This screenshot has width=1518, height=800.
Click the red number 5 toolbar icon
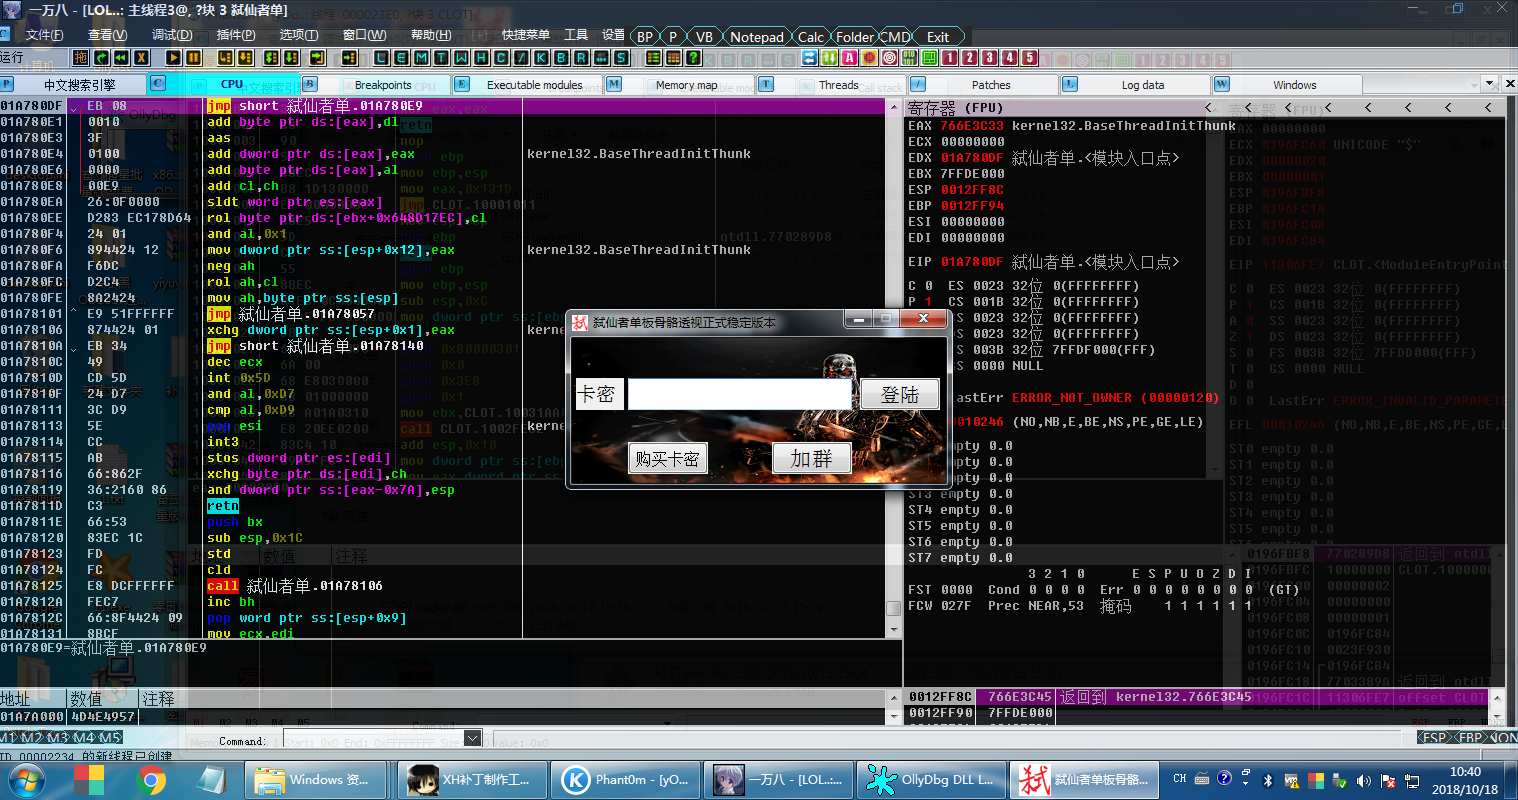[1029, 58]
